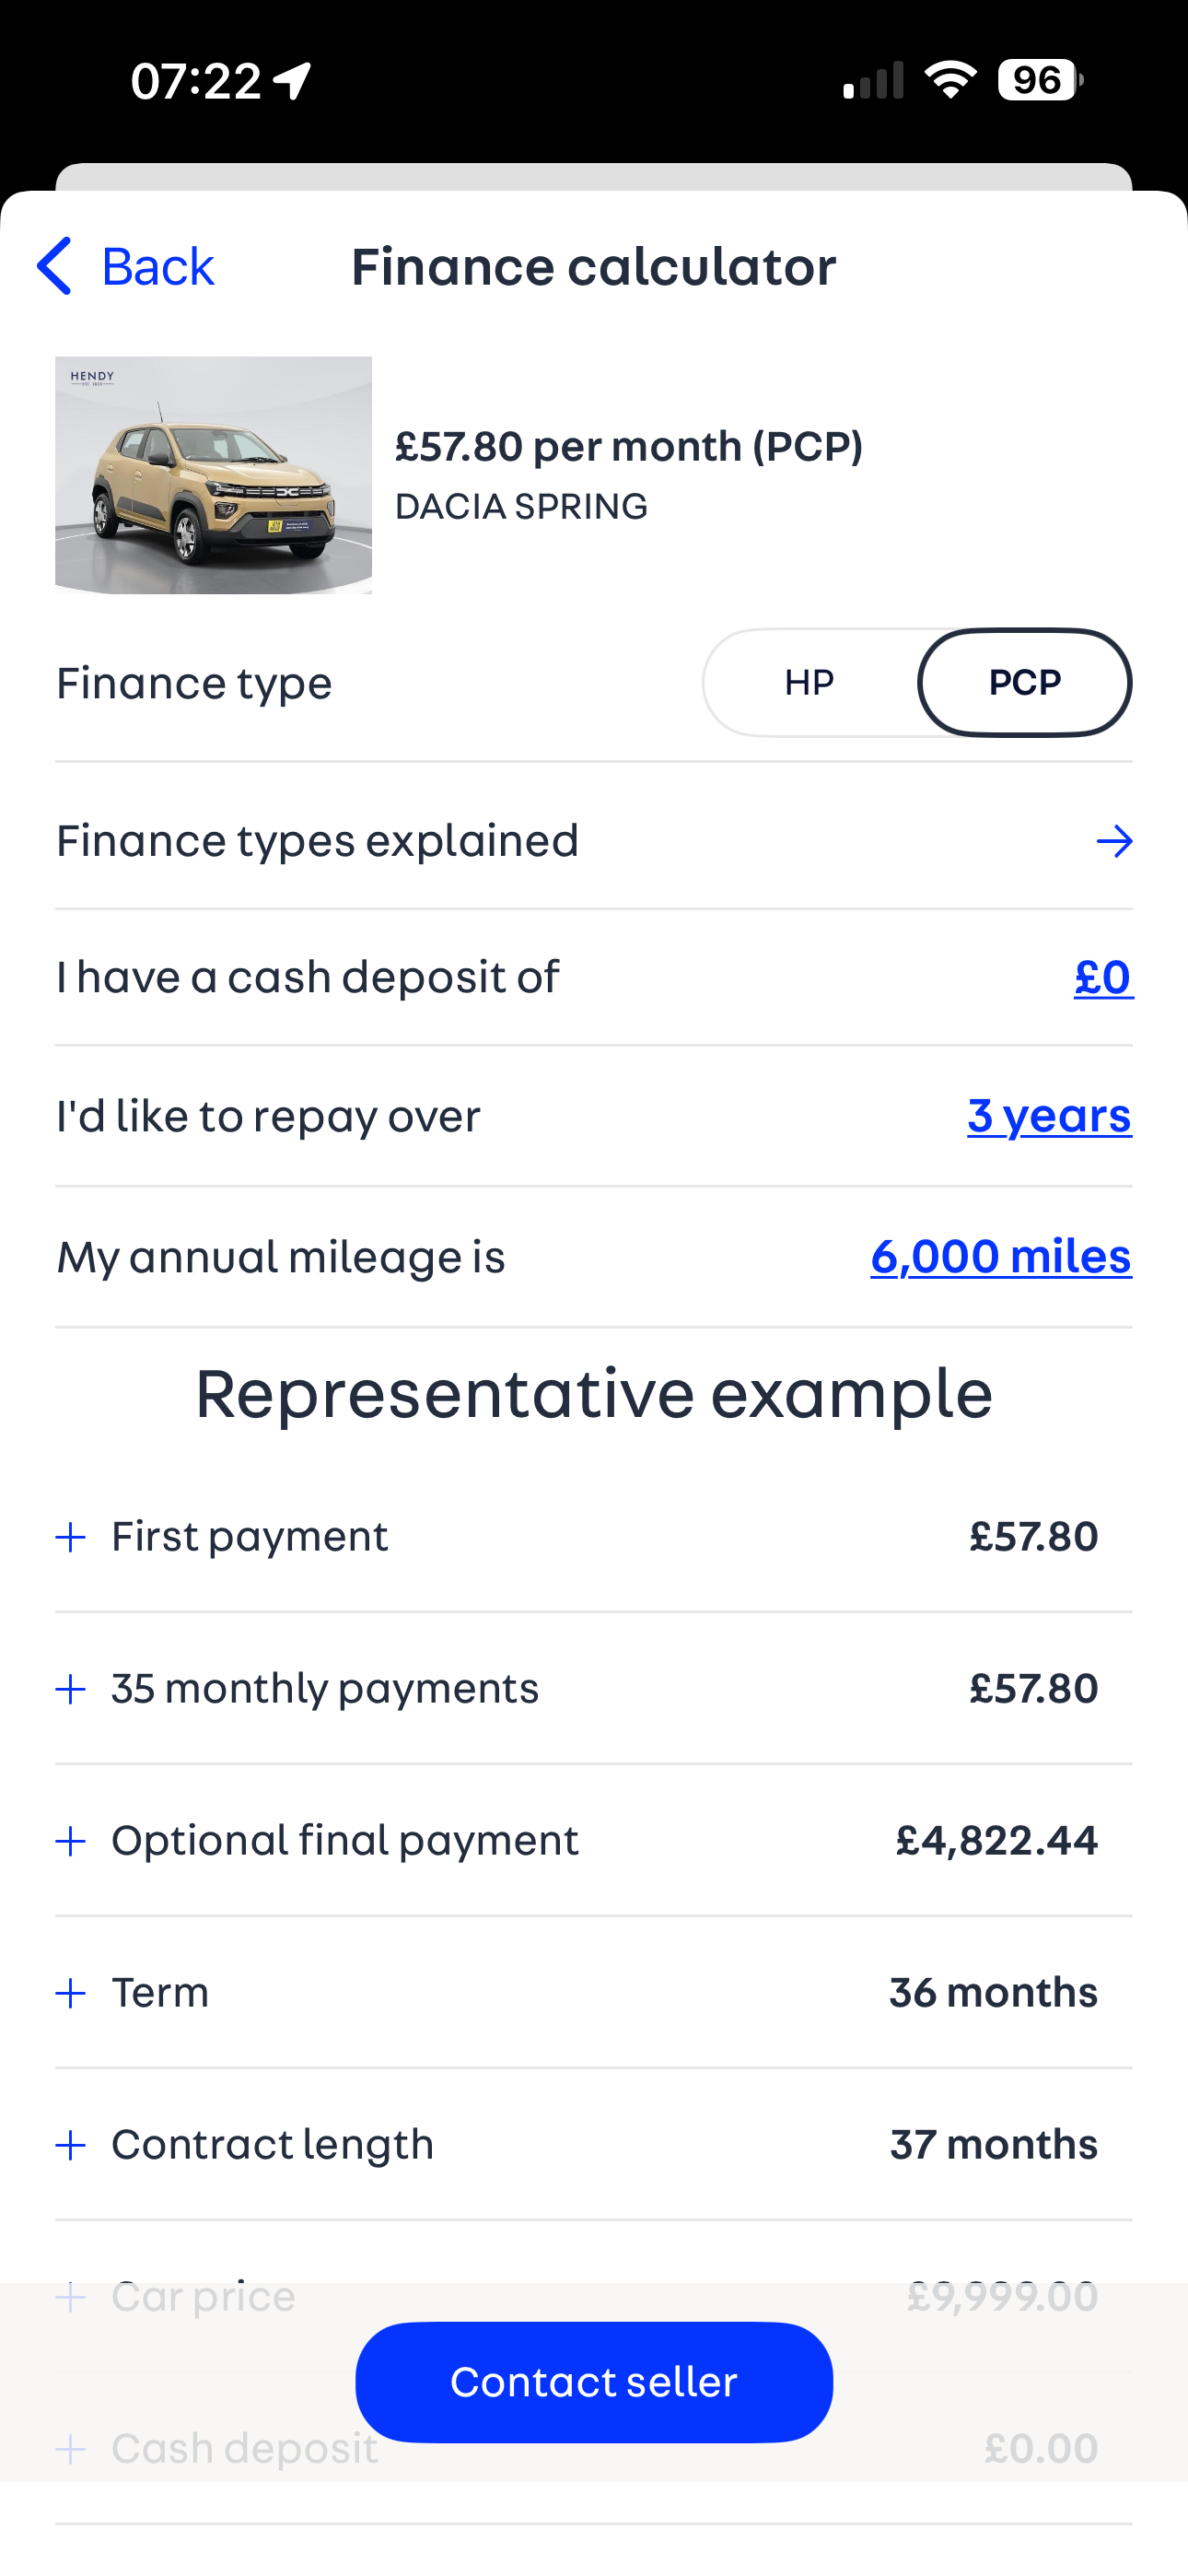This screenshot has height=2576, width=1188.
Task: Expand the Cash deposit row
Action: (x=244, y=2449)
